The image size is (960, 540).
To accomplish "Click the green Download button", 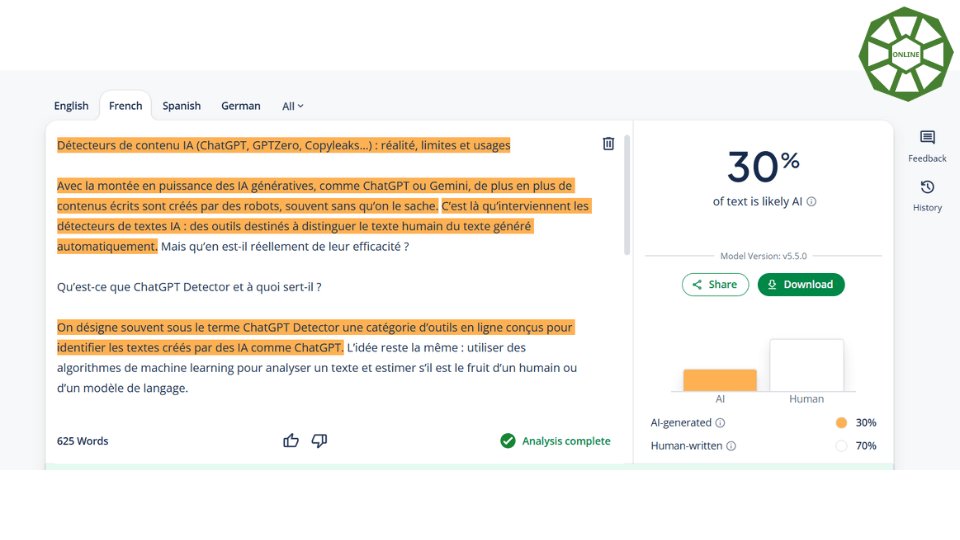I will click(x=801, y=285).
